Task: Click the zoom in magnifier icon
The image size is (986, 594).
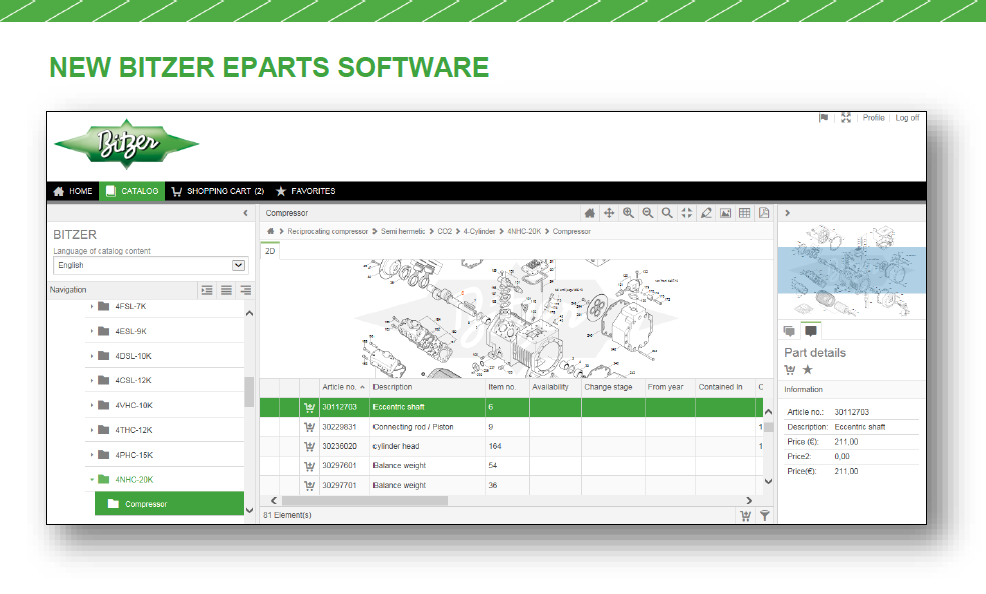Action: tap(628, 213)
